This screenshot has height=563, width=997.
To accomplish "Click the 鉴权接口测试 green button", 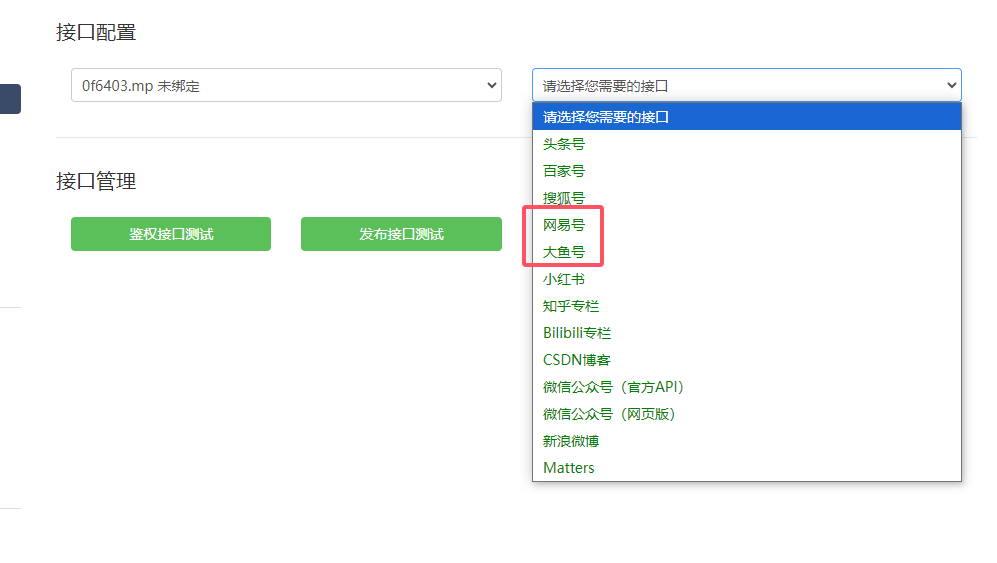I will [x=171, y=234].
